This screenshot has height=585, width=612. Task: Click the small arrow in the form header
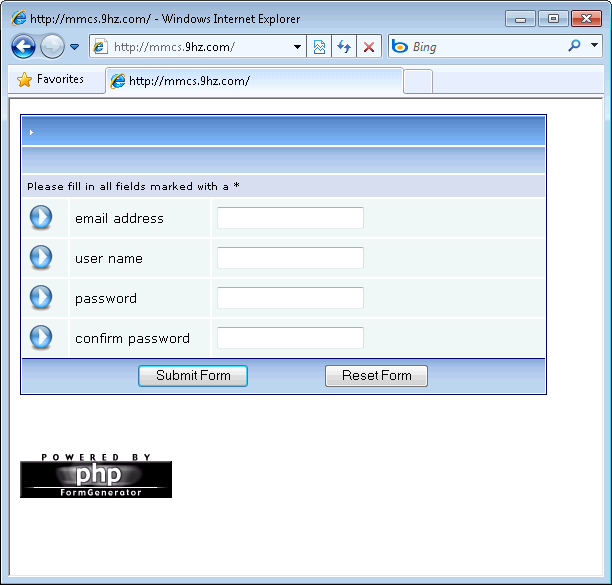pos(31,132)
